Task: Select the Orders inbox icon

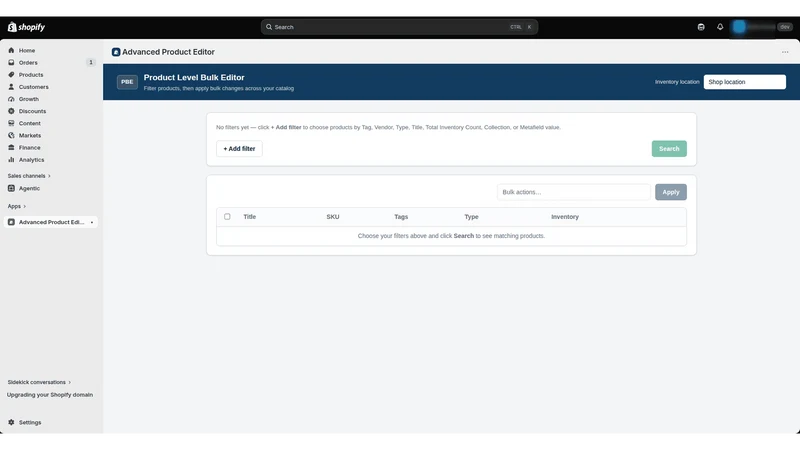Action: (11, 63)
